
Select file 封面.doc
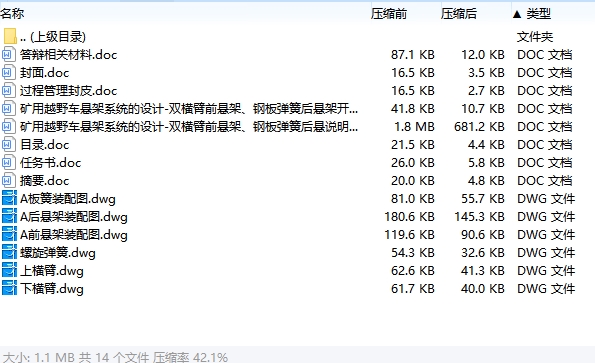point(44,72)
